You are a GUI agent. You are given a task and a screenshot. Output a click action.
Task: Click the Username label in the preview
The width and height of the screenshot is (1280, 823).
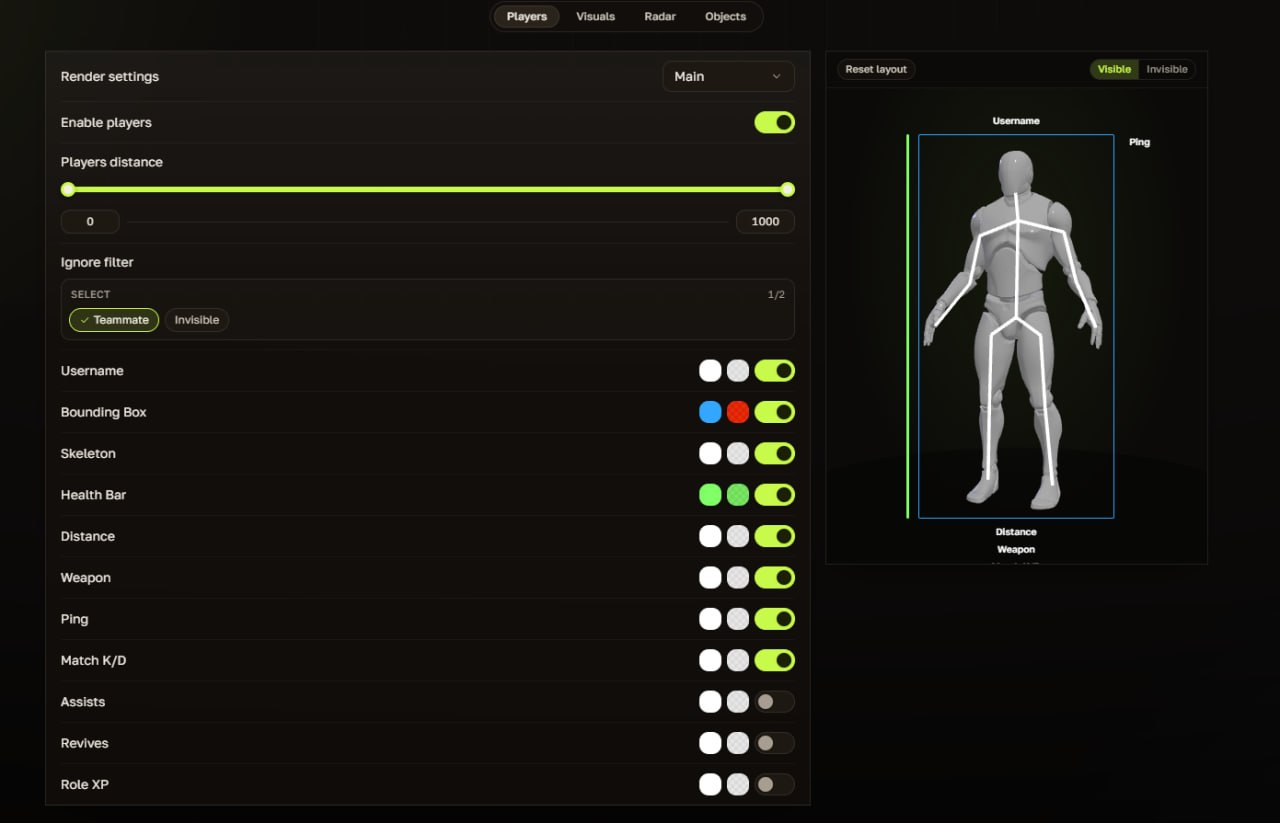pos(1016,121)
